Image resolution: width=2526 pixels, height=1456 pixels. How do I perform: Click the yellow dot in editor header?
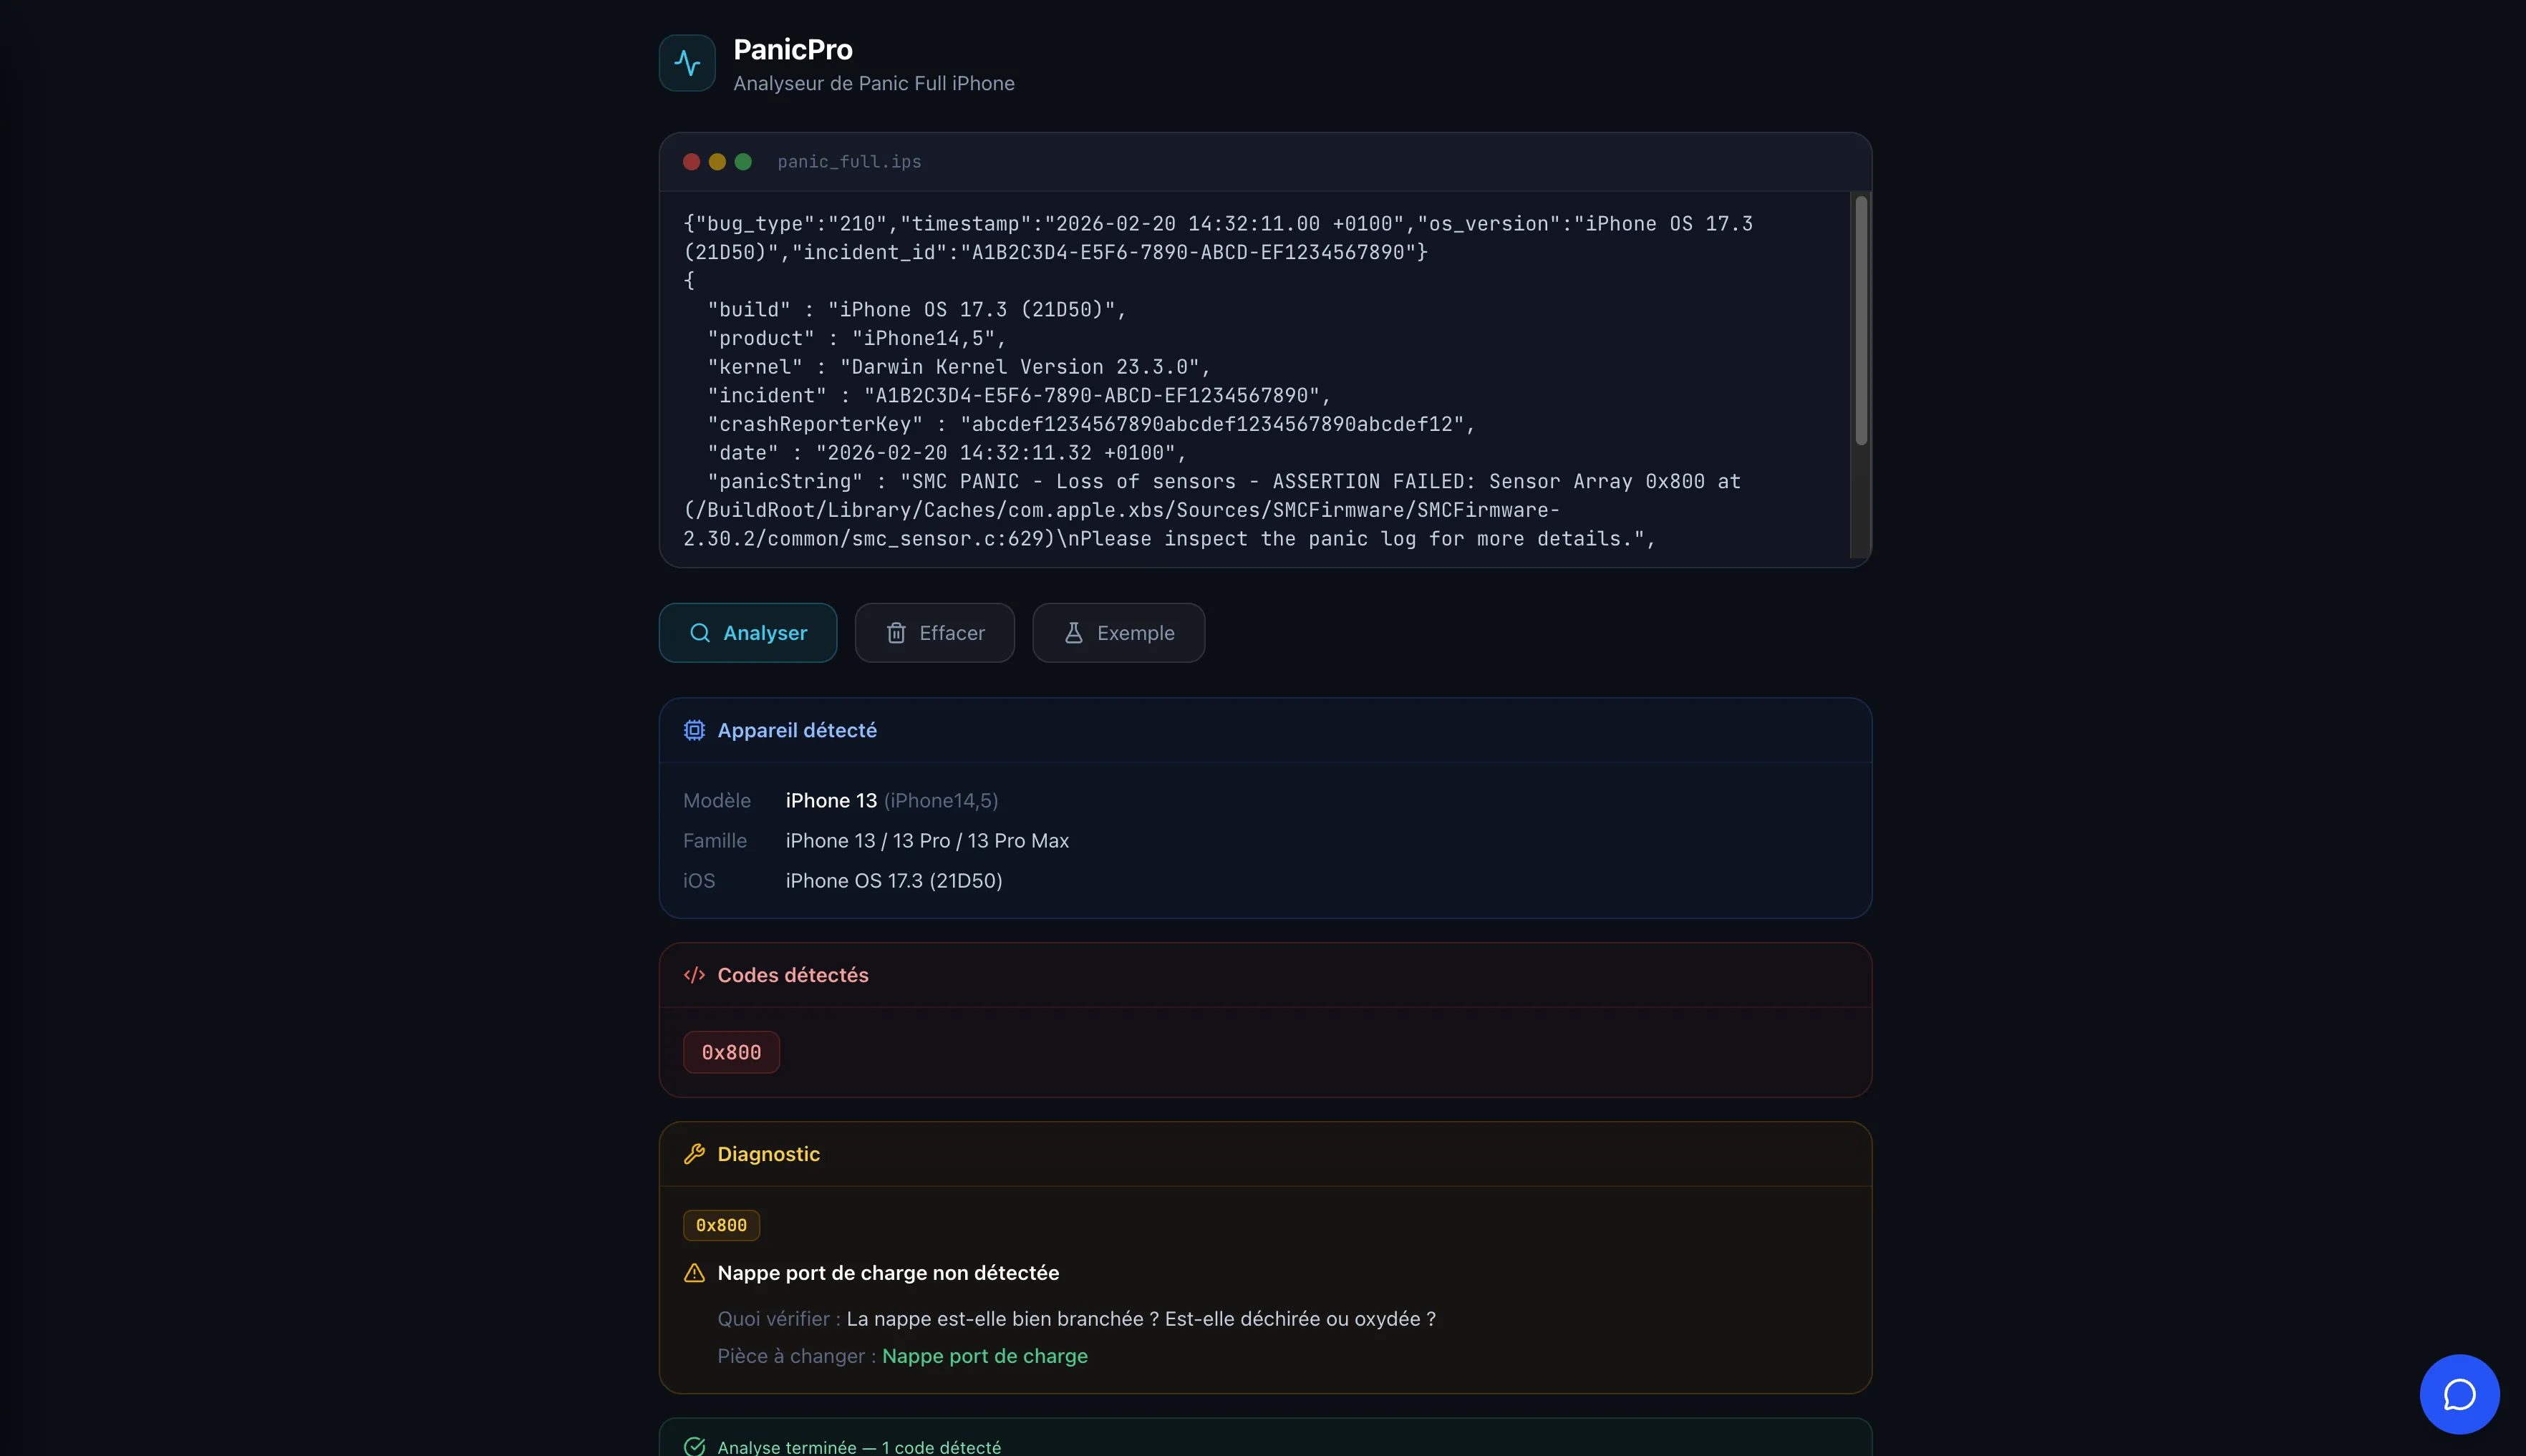(x=717, y=162)
